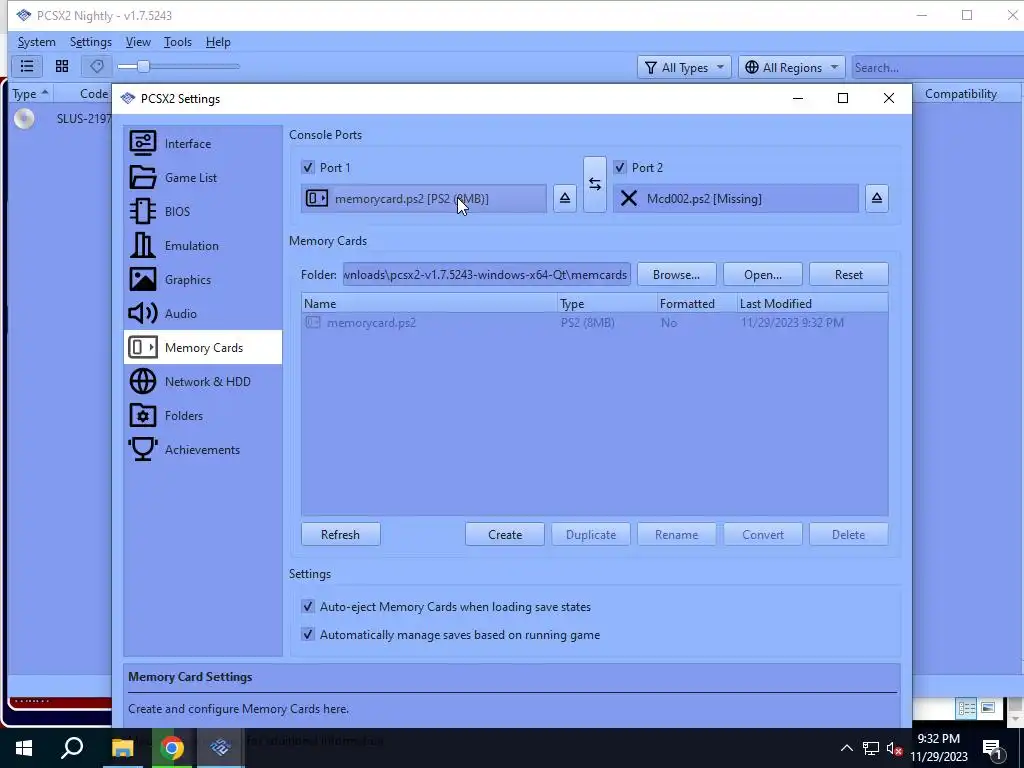
Task: Select the Memory Cards settings page
Action: 202,347
